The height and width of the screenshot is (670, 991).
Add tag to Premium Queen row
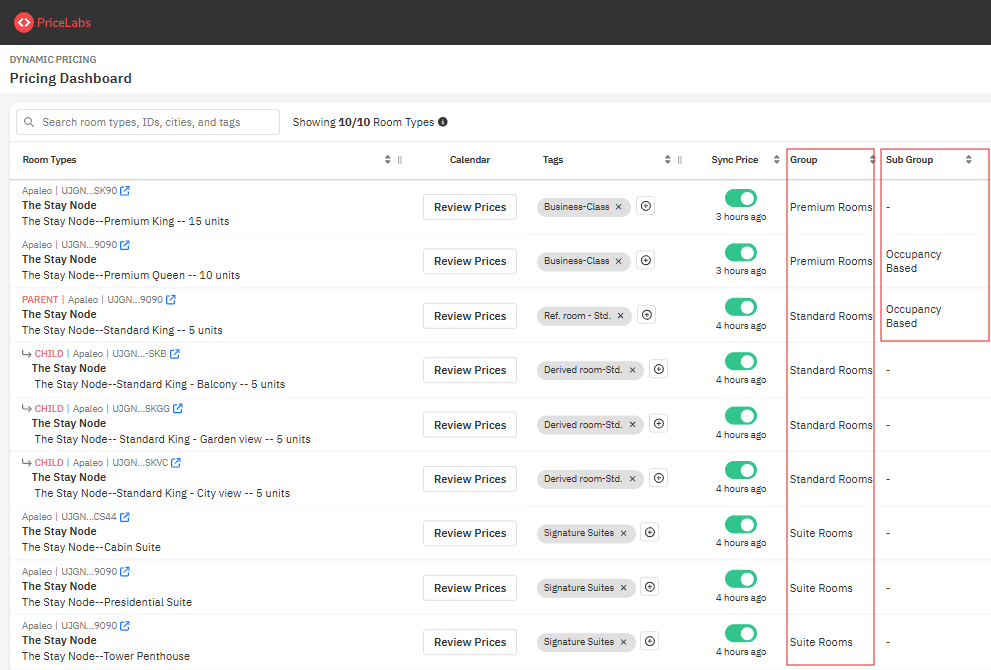coord(645,260)
